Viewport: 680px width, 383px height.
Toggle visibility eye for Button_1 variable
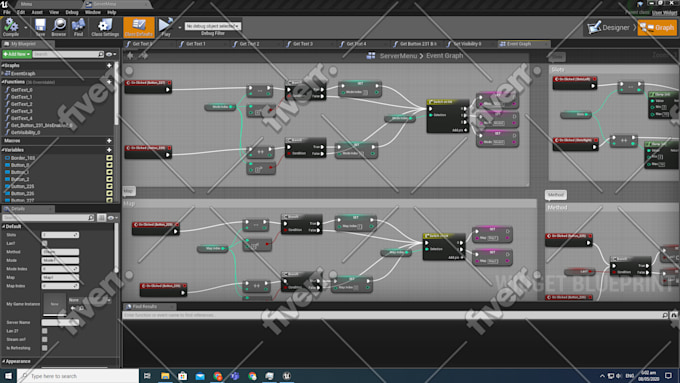(x=109, y=172)
